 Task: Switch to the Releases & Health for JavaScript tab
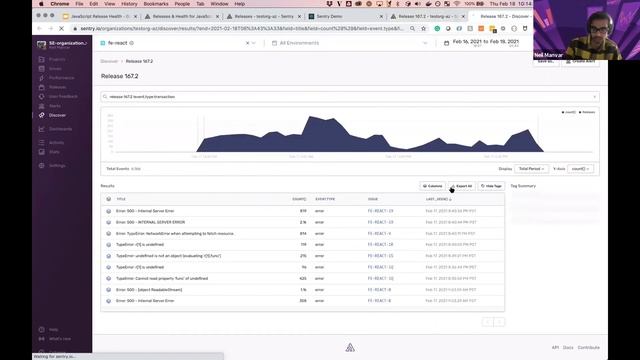[x=182, y=16]
